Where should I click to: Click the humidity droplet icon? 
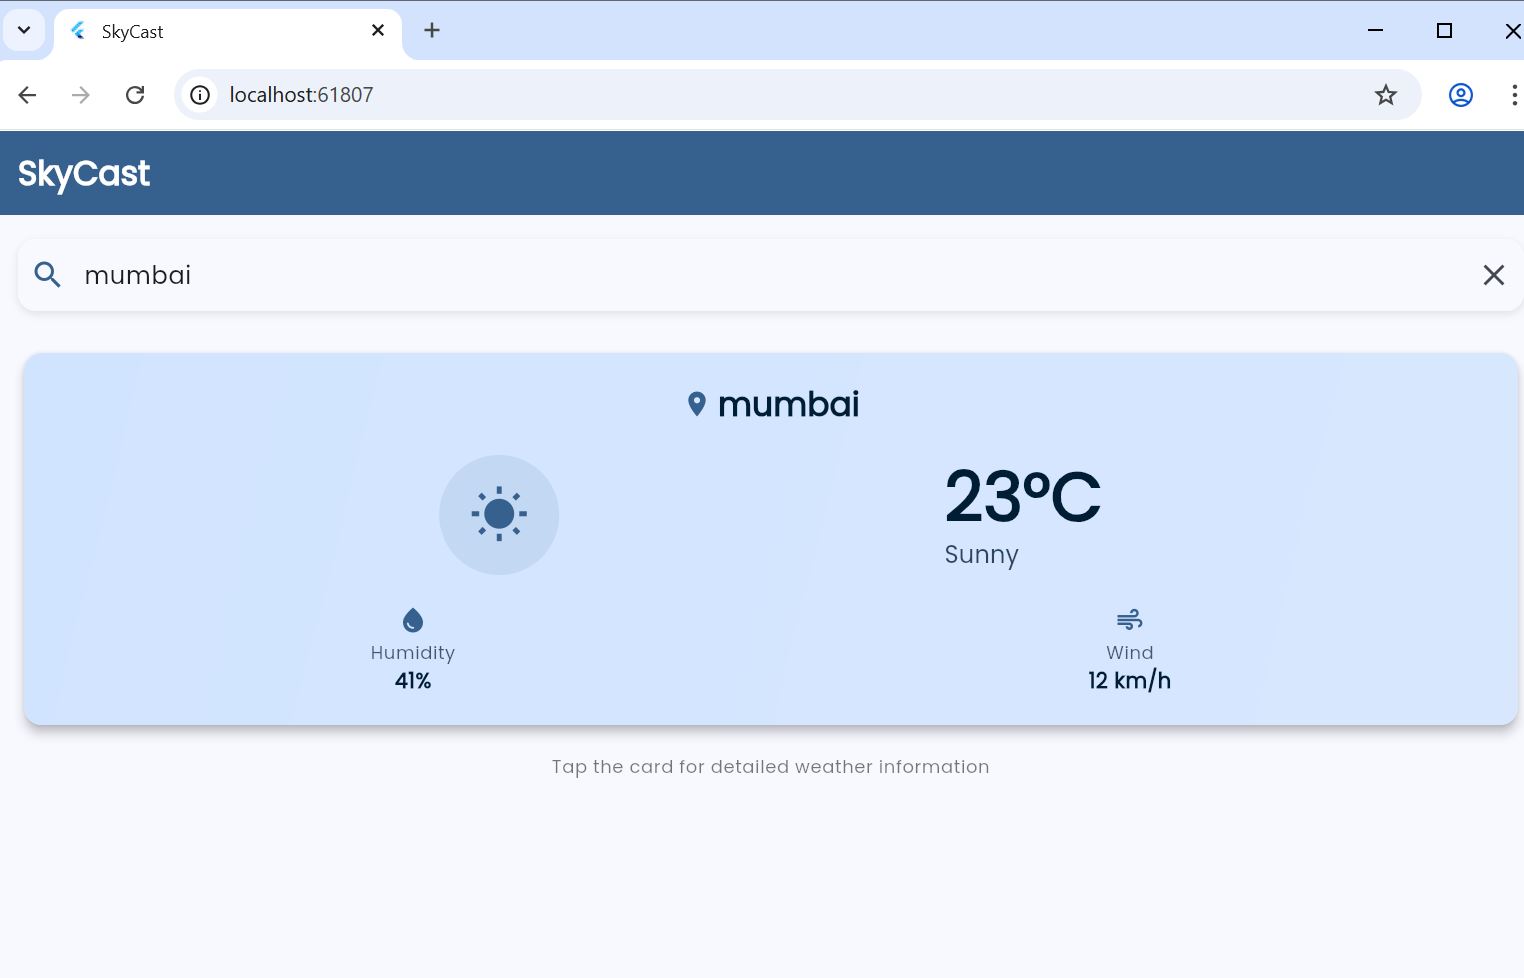pyautogui.click(x=412, y=620)
